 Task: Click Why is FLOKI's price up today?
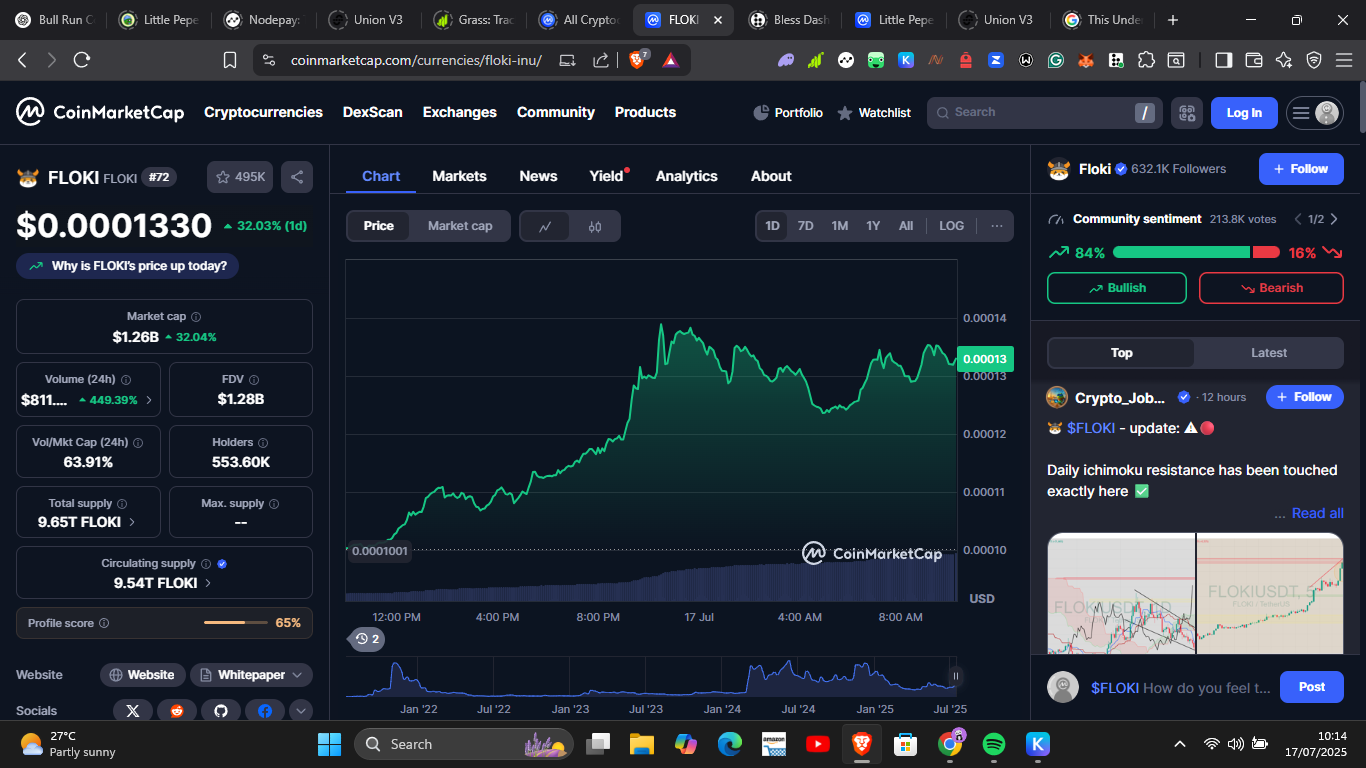(x=127, y=266)
